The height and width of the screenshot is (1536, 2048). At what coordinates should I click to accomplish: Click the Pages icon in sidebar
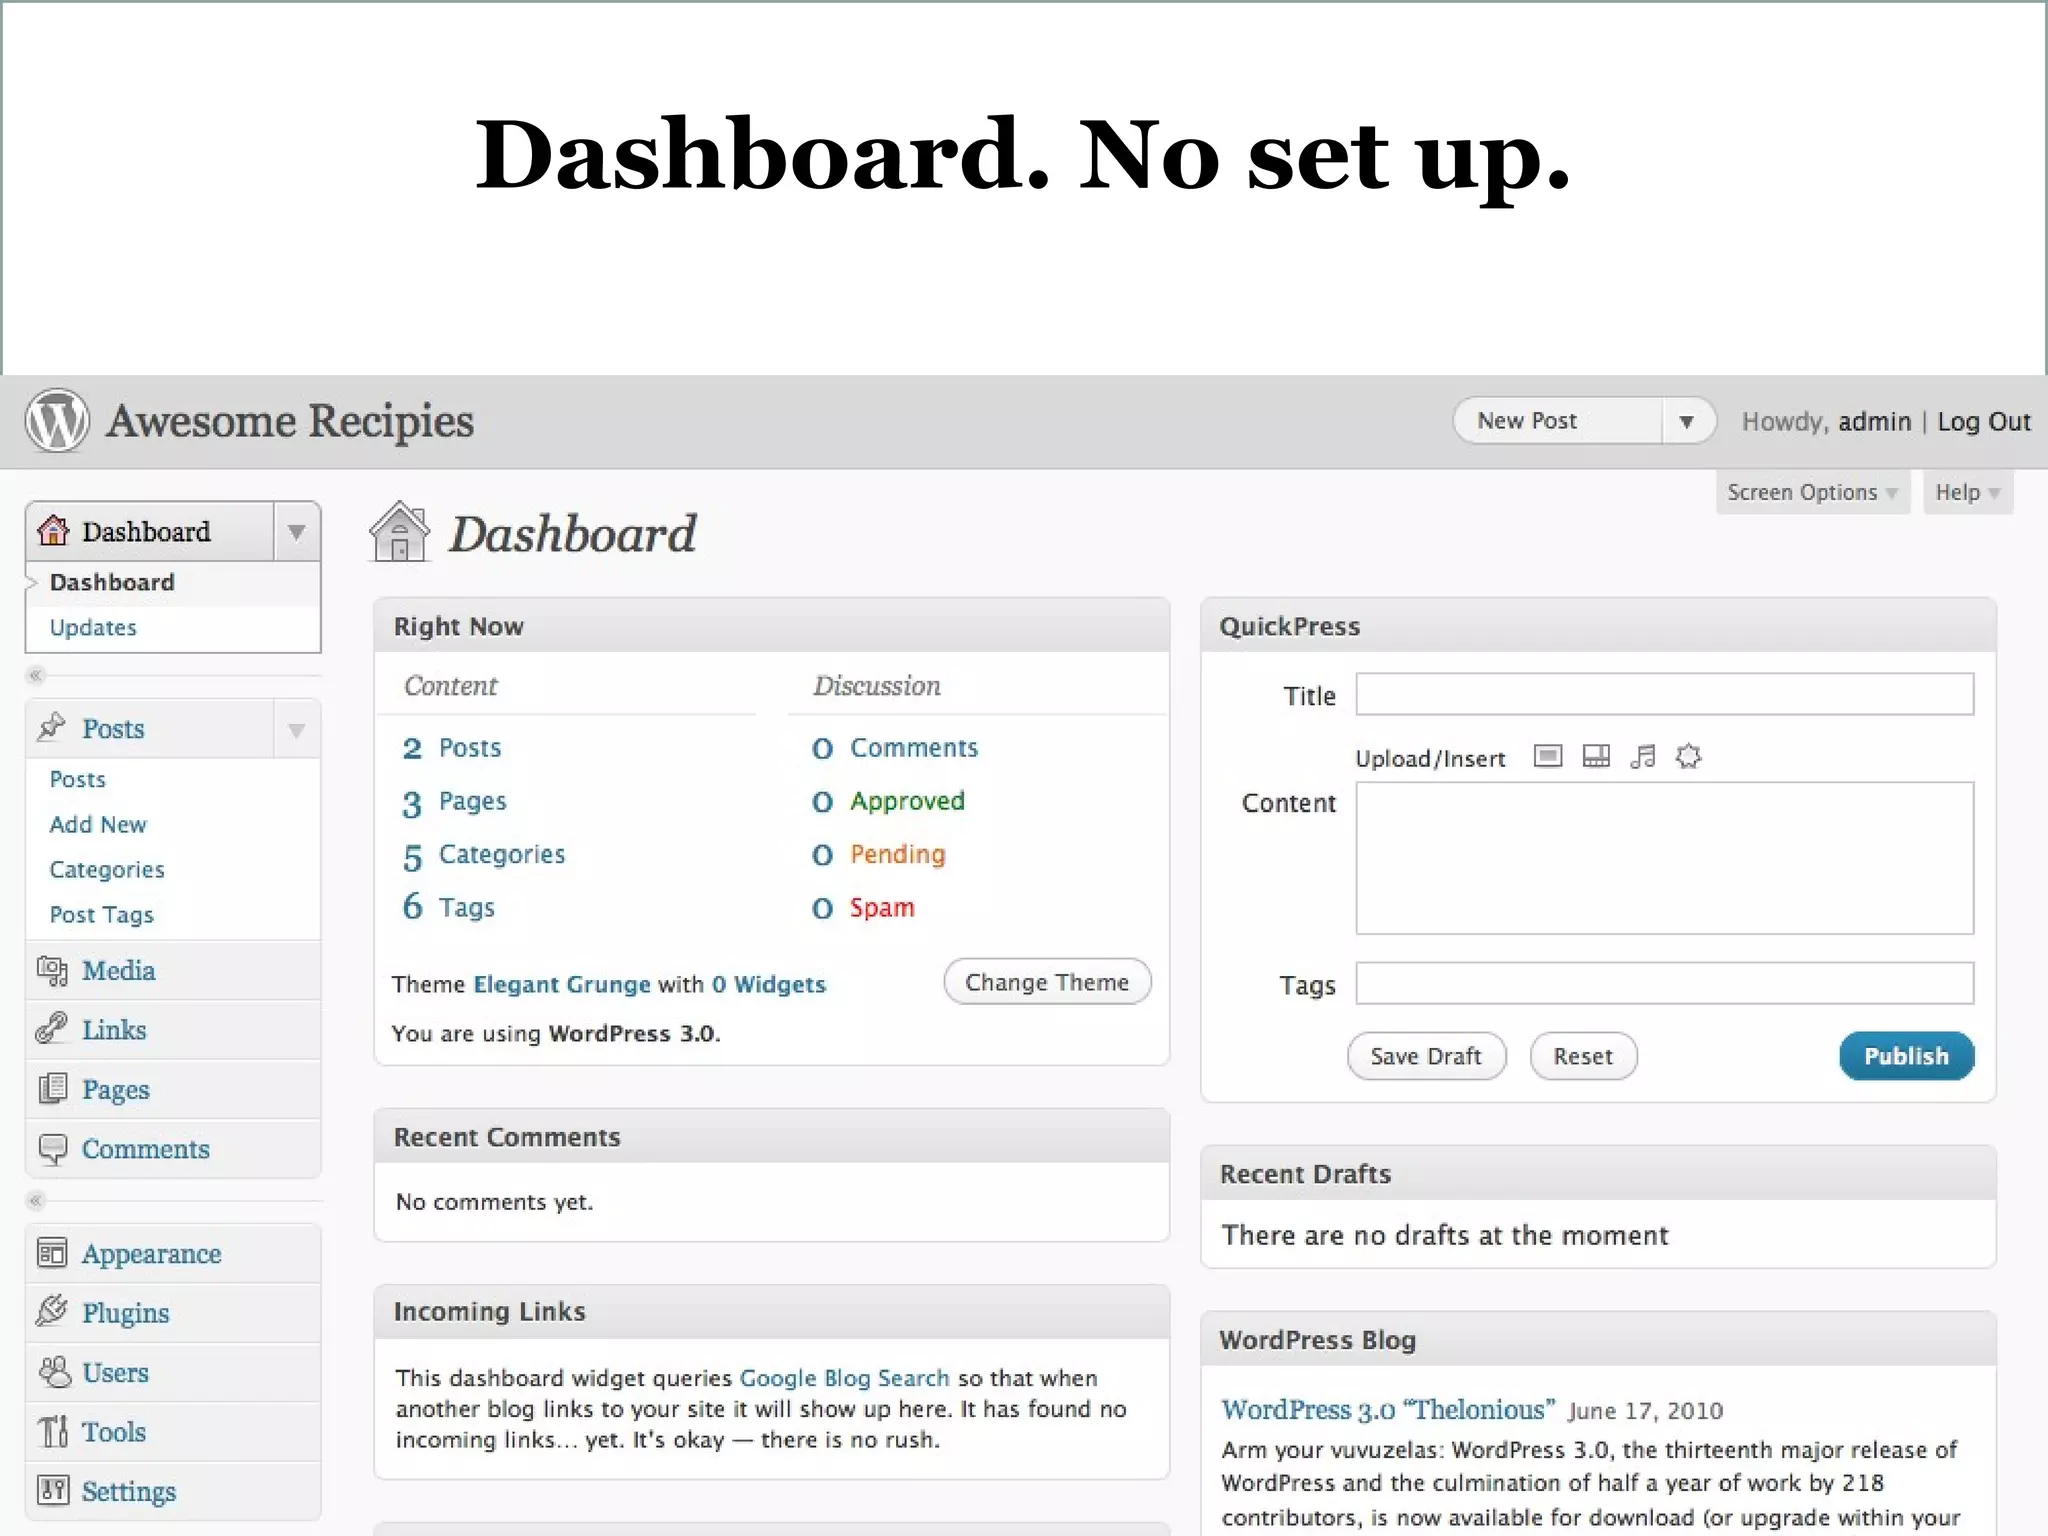[52, 1088]
